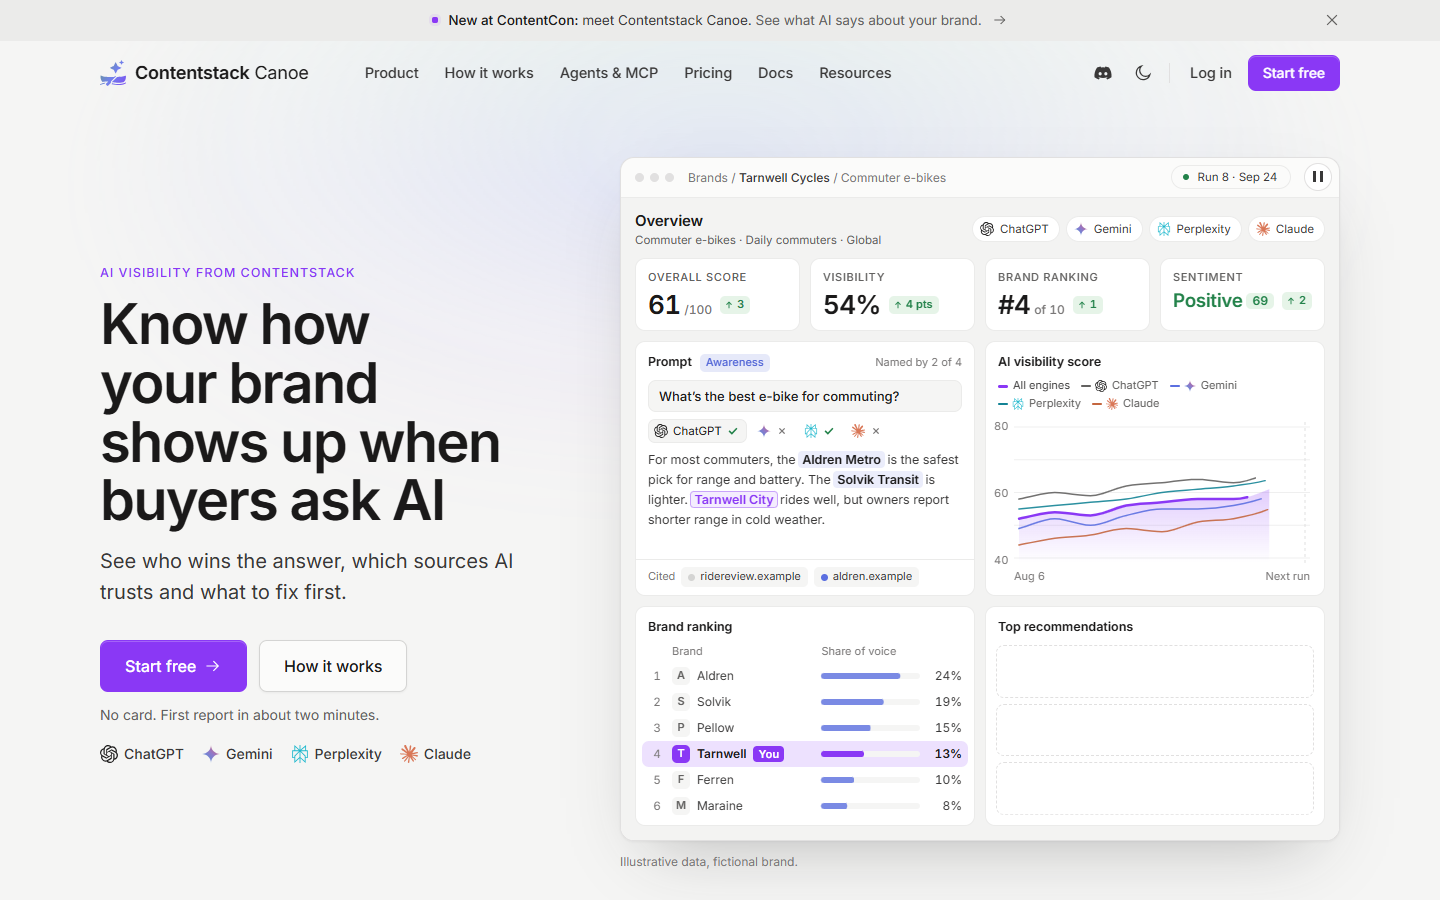Click the Perplexity logo under the hero buttons
The width and height of the screenshot is (1440, 900).
300,754
